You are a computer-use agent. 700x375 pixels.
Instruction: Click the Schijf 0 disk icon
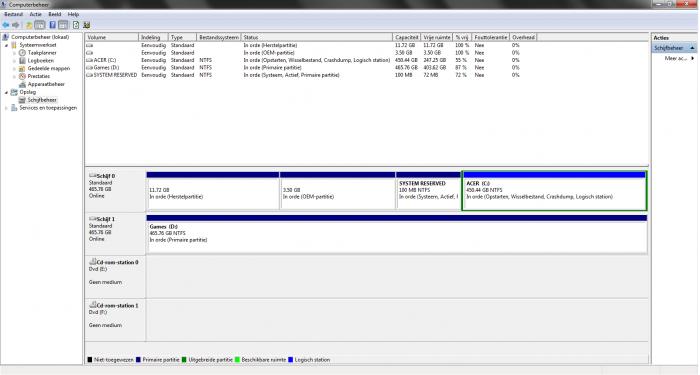click(x=93, y=175)
